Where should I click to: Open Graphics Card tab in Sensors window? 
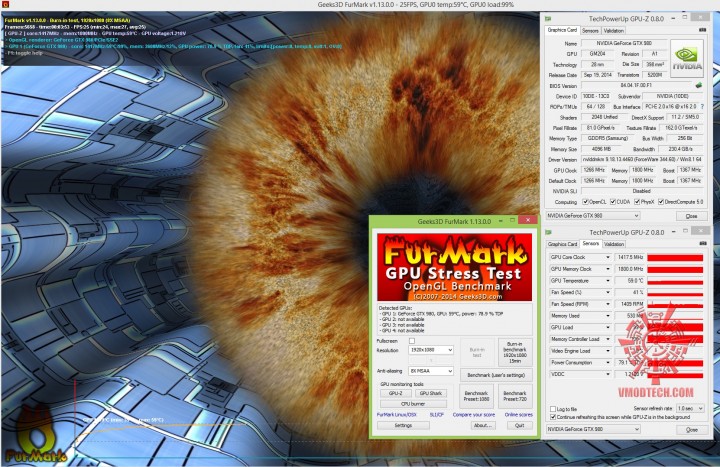[562, 243]
